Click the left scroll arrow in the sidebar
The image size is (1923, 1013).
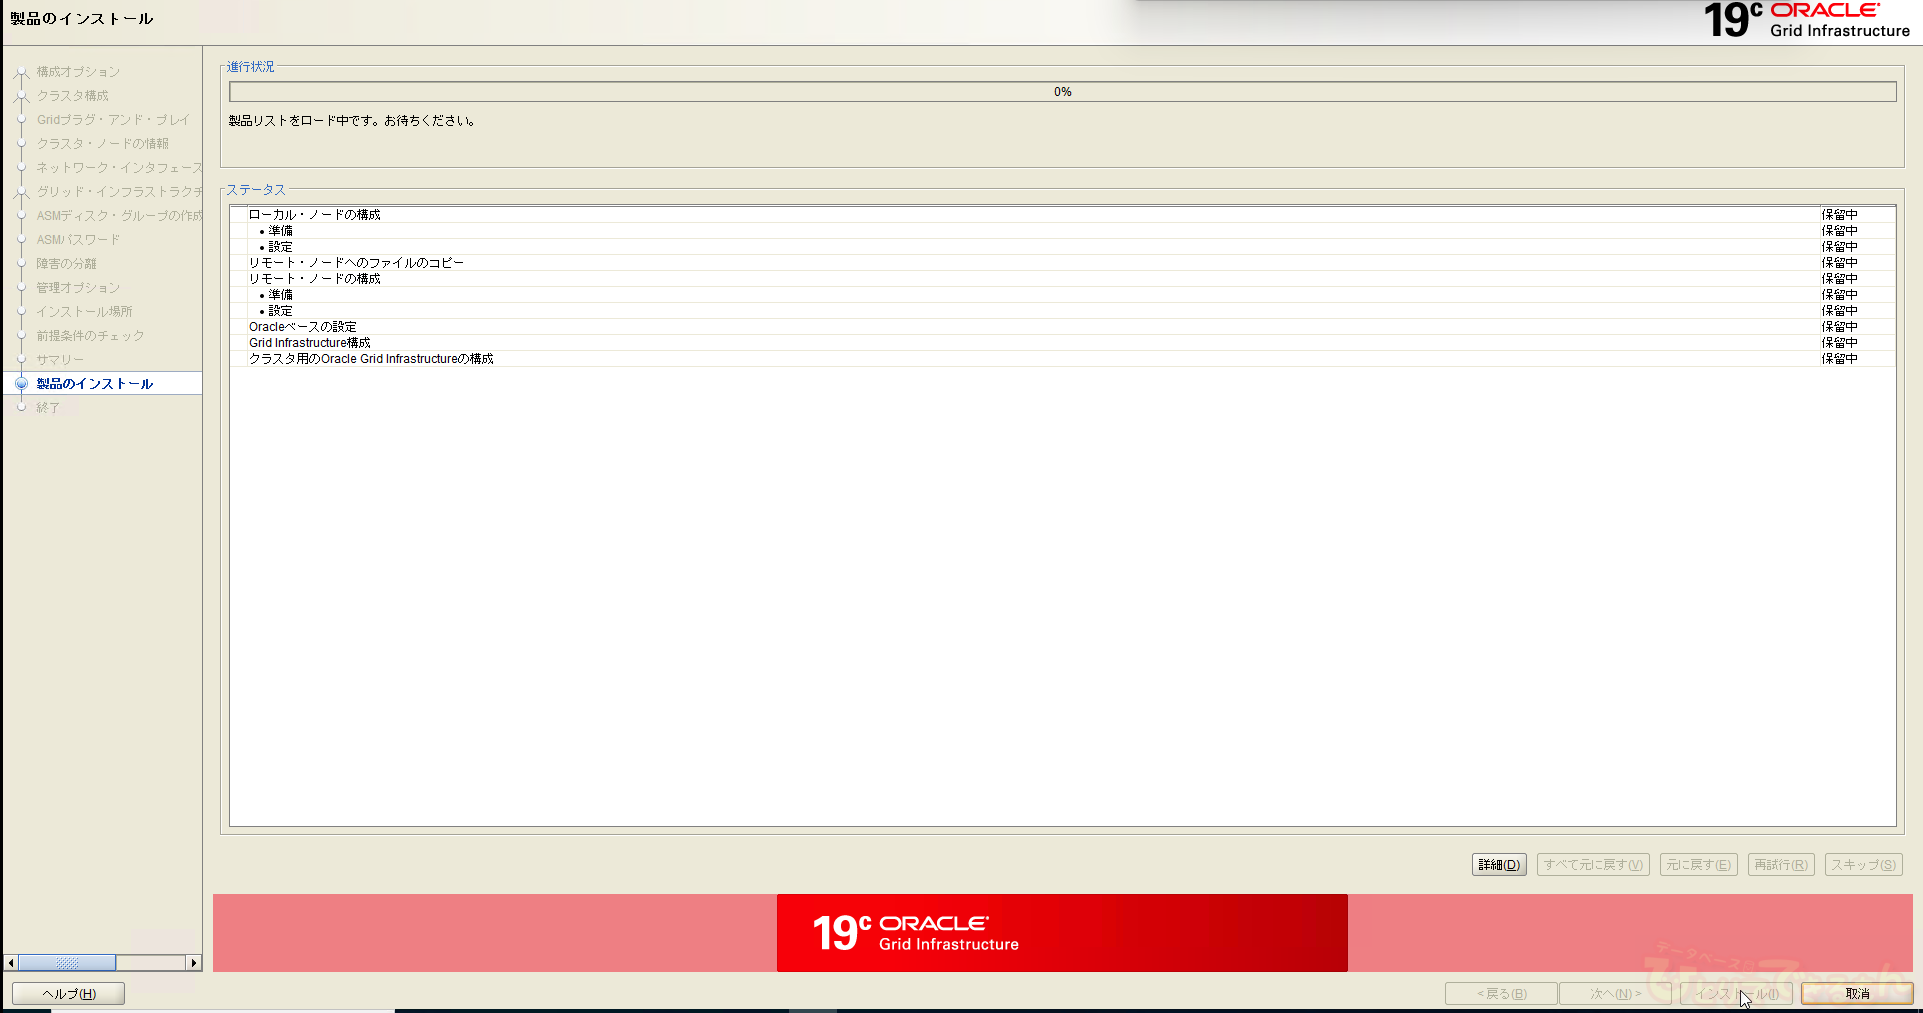click(x=11, y=963)
